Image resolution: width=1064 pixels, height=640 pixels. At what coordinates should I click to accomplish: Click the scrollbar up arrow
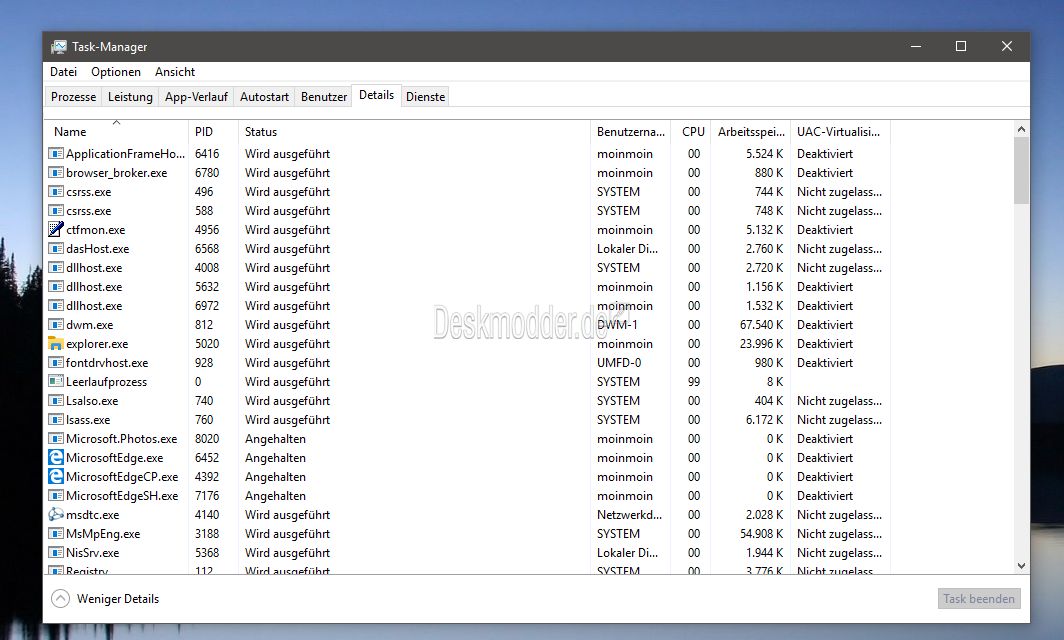click(x=1021, y=129)
